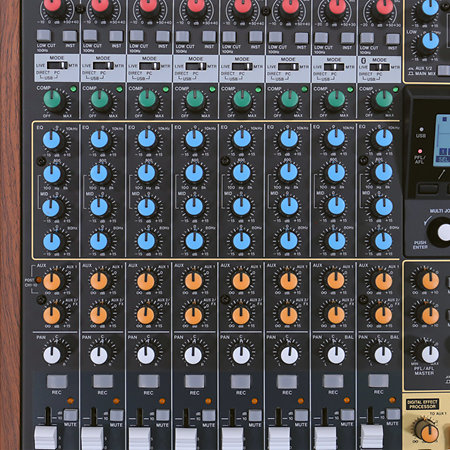450x450 pixels.
Task: Switch the MODE selector on the third channel
Action: 150,66
